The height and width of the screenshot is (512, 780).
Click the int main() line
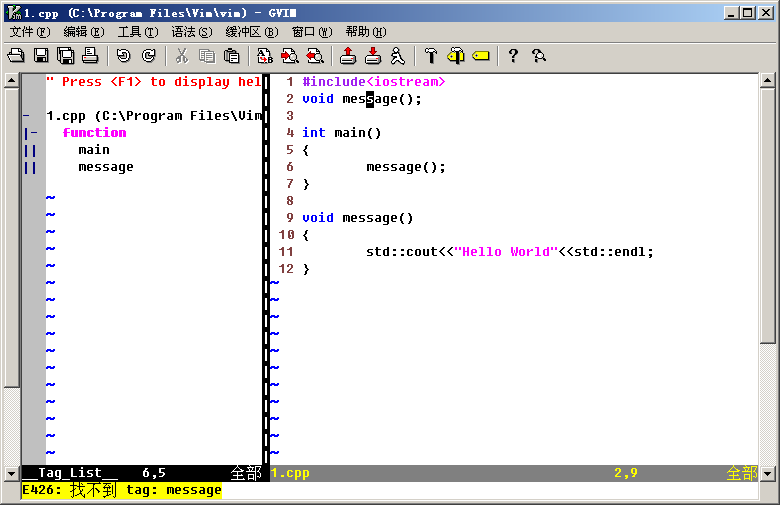click(x=342, y=133)
